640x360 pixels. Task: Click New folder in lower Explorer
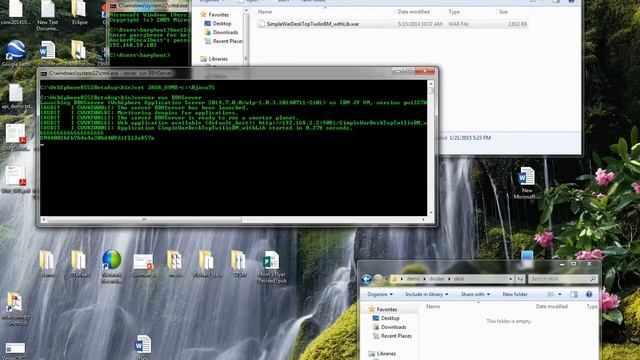pyautogui.click(x=515, y=294)
